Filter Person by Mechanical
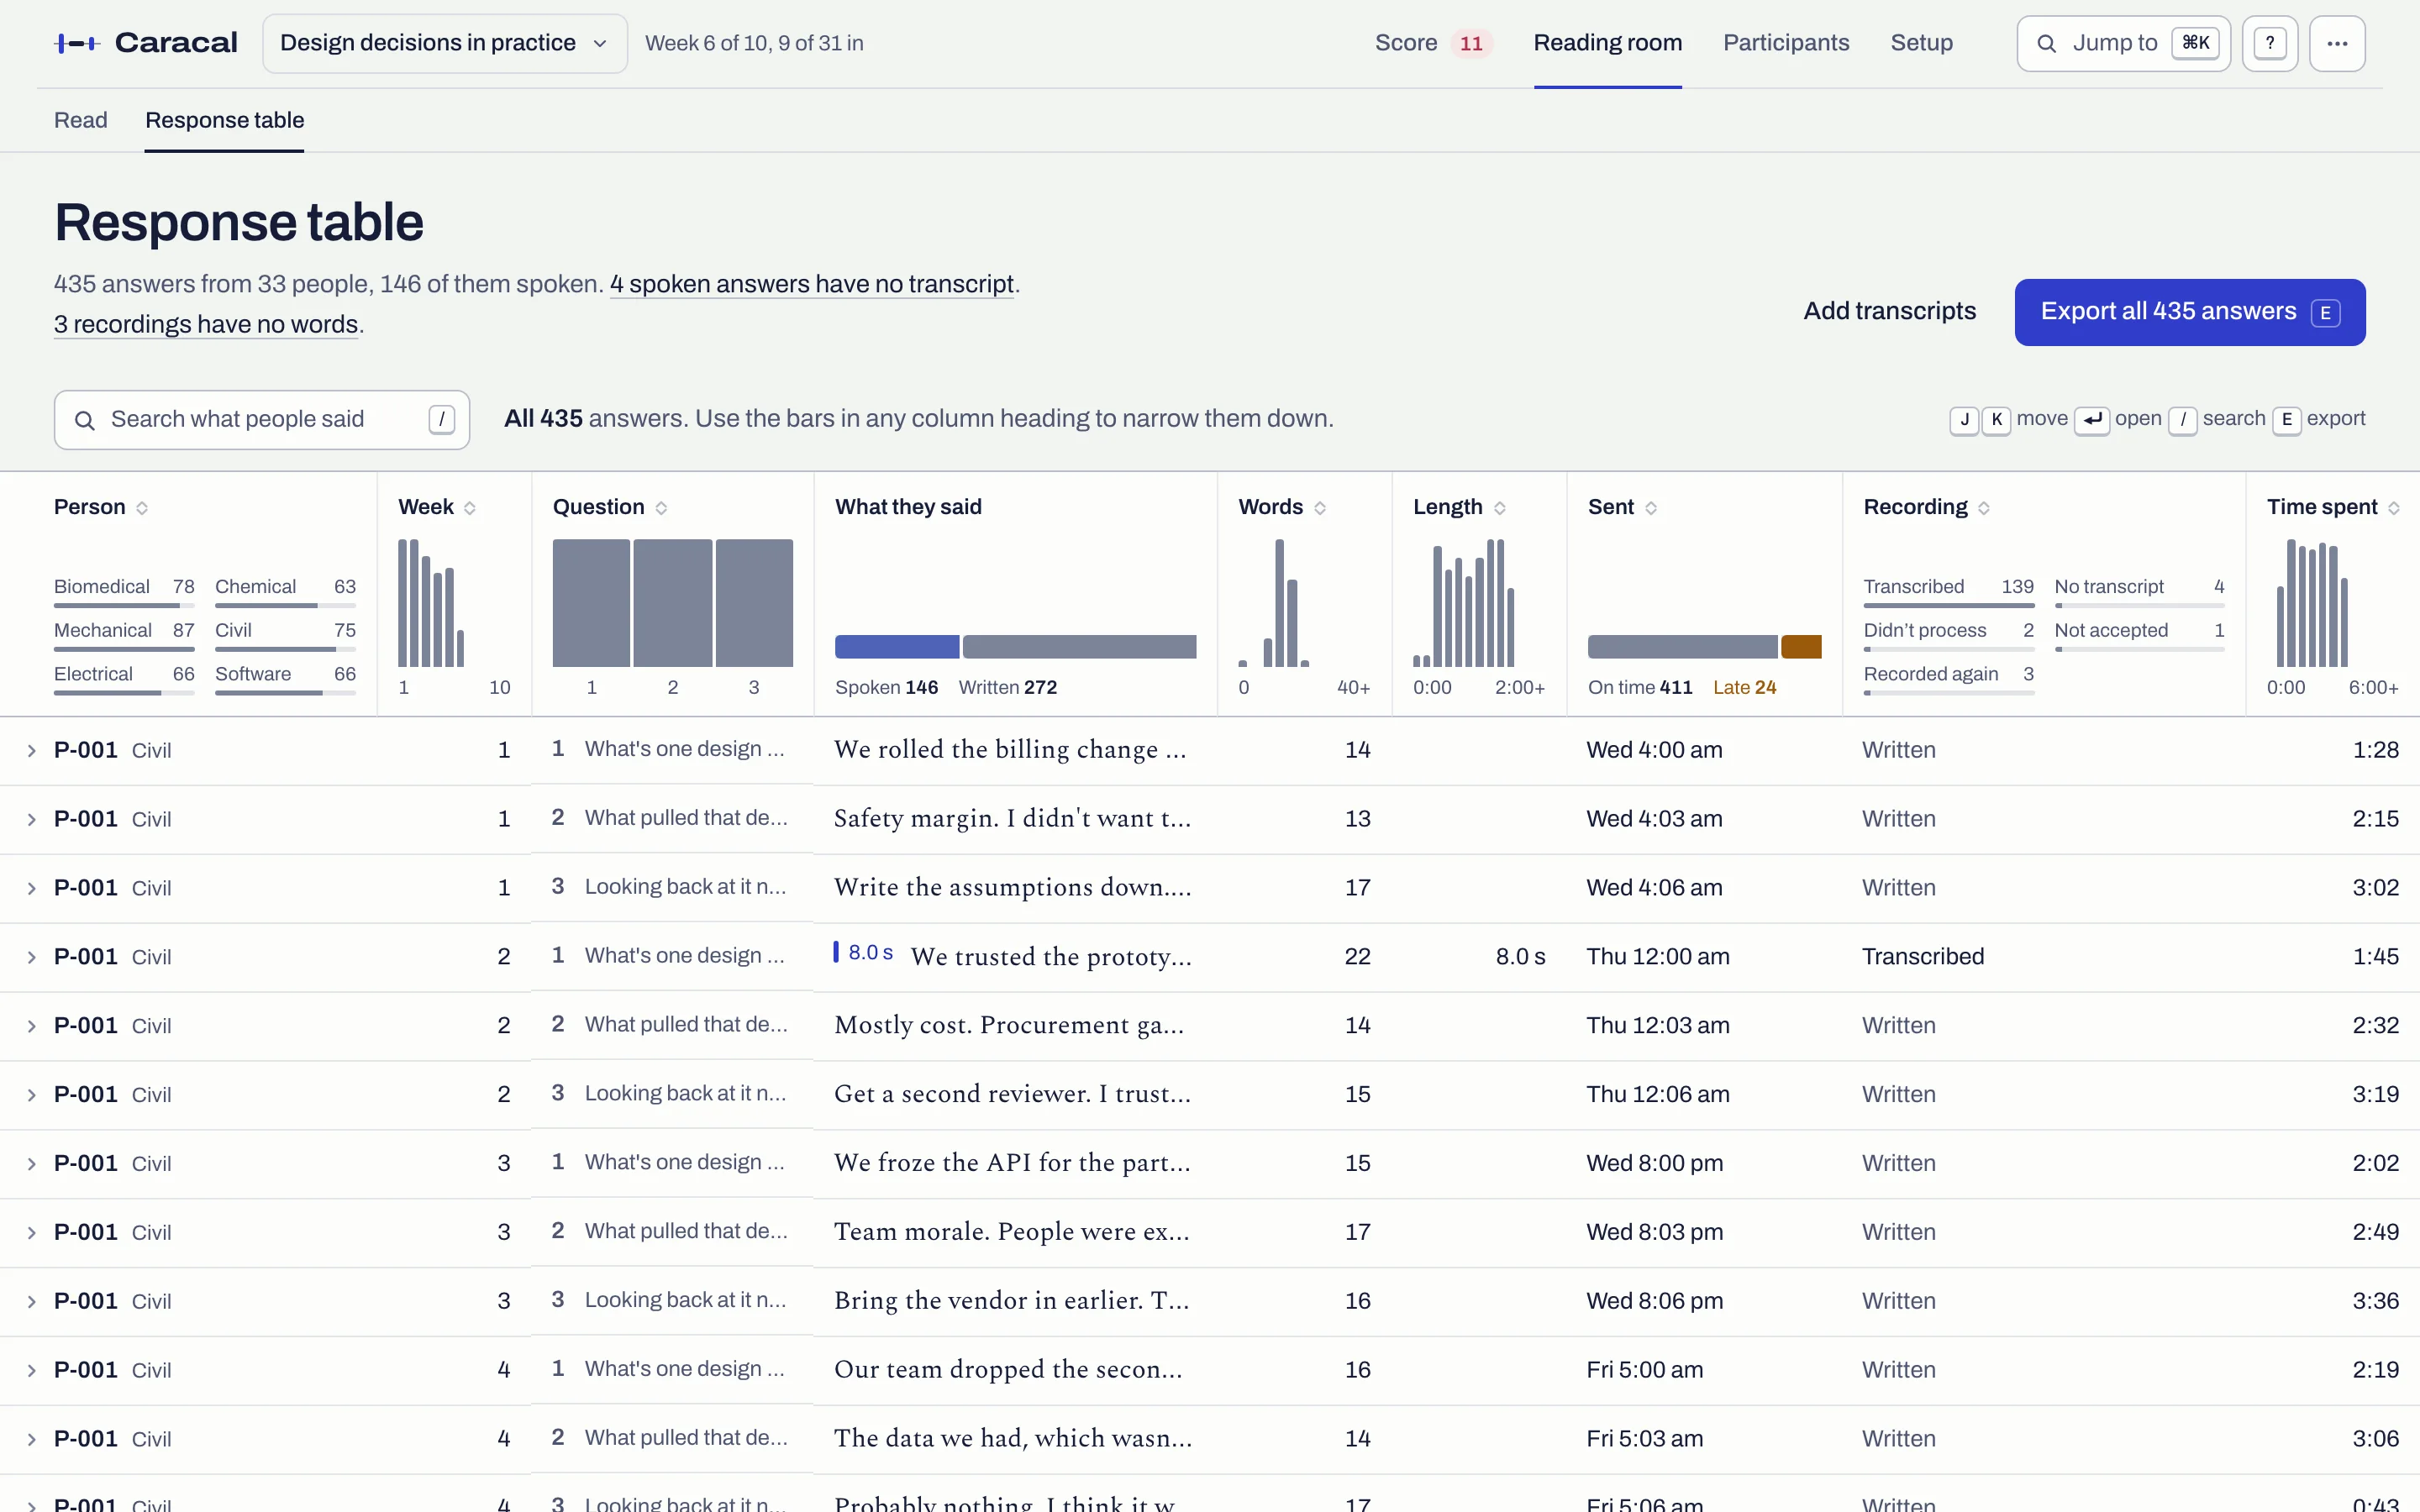Image resolution: width=2420 pixels, height=1512 pixels. tap(124, 636)
